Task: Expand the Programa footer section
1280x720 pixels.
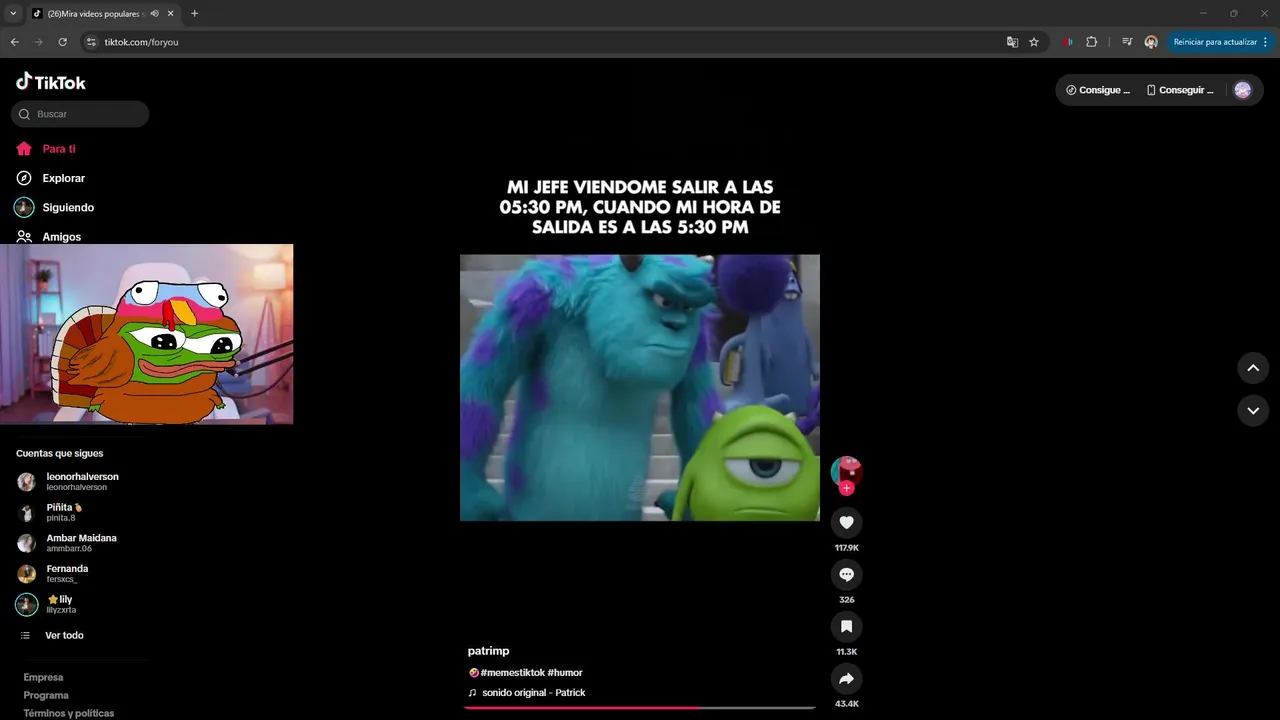Action: click(x=46, y=695)
